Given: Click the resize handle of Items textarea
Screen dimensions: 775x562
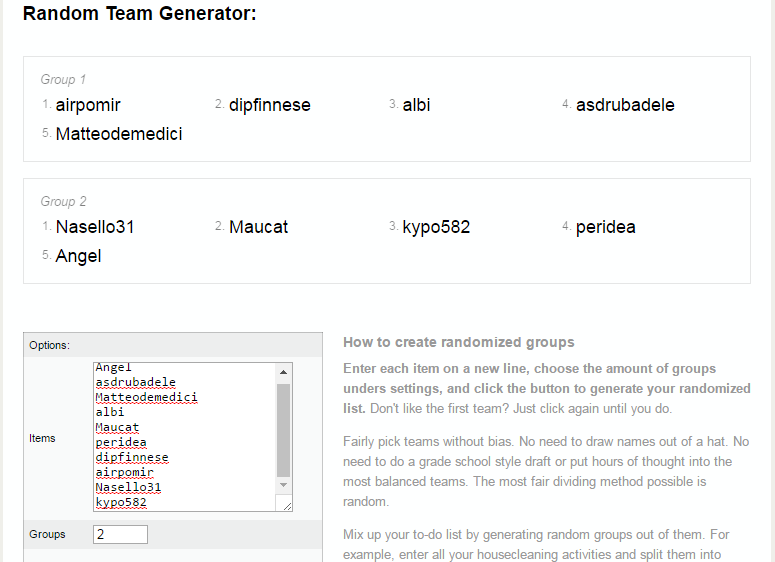Looking at the screenshot, I should (286, 506).
